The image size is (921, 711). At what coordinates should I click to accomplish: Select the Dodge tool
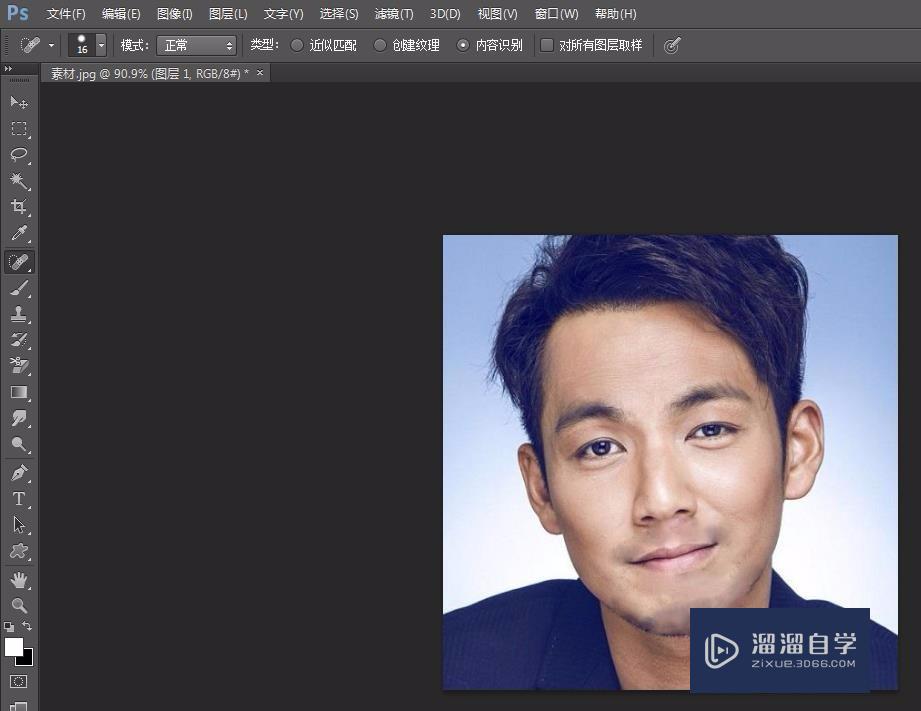[x=19, y=444]
